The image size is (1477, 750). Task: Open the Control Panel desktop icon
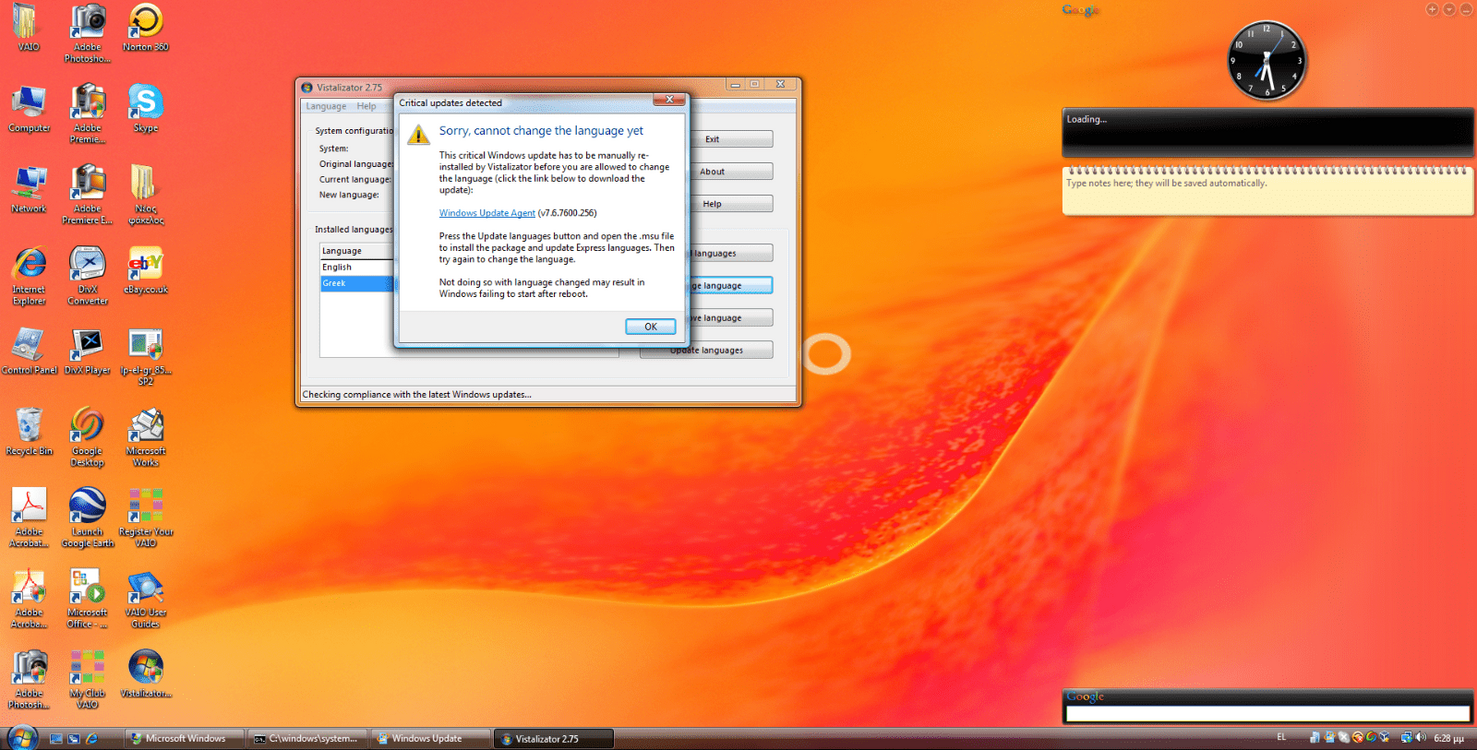point(29,352)
